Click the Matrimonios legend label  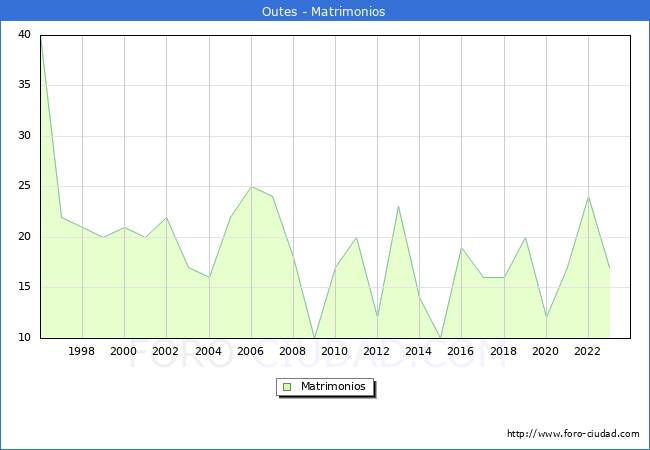(x=332, y=387)
